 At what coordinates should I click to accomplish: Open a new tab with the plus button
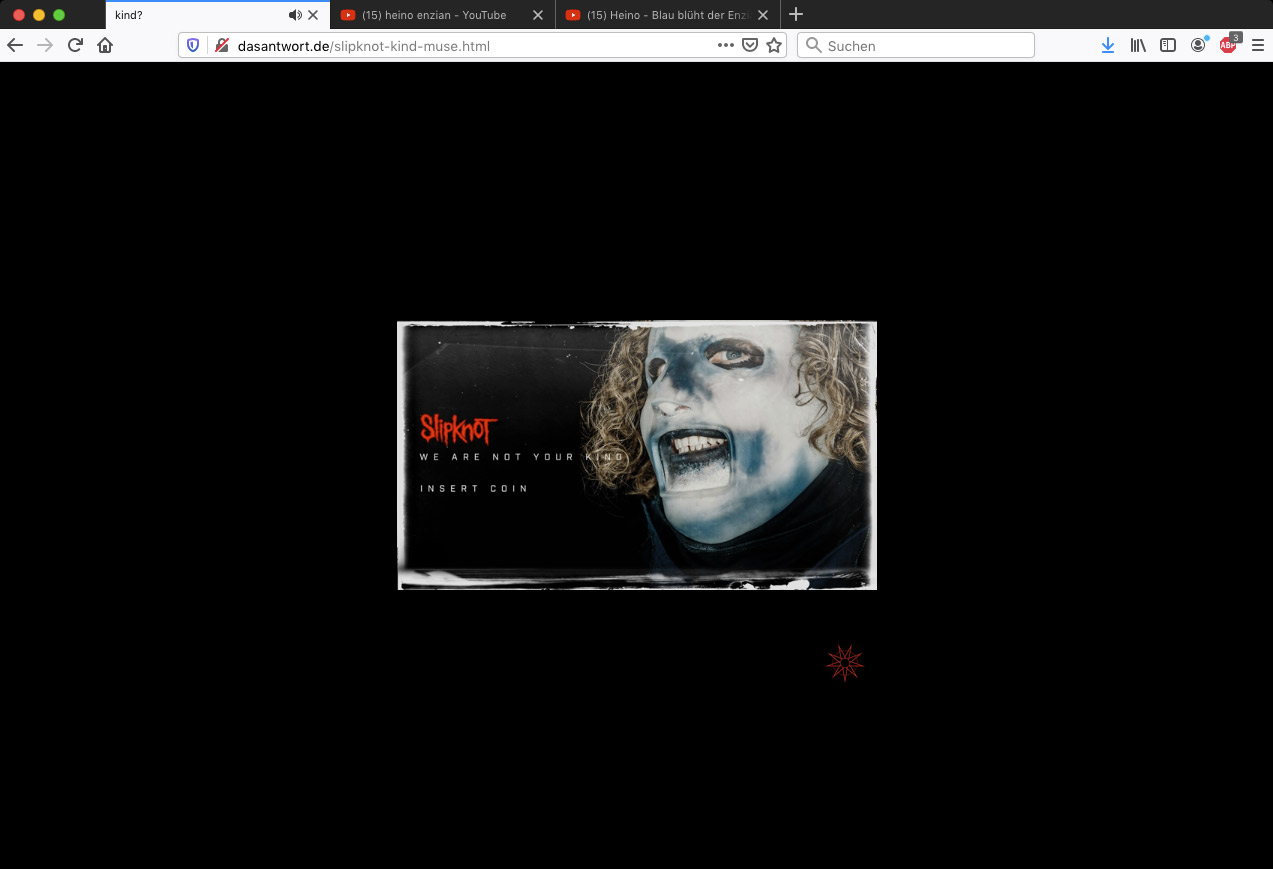796,15
